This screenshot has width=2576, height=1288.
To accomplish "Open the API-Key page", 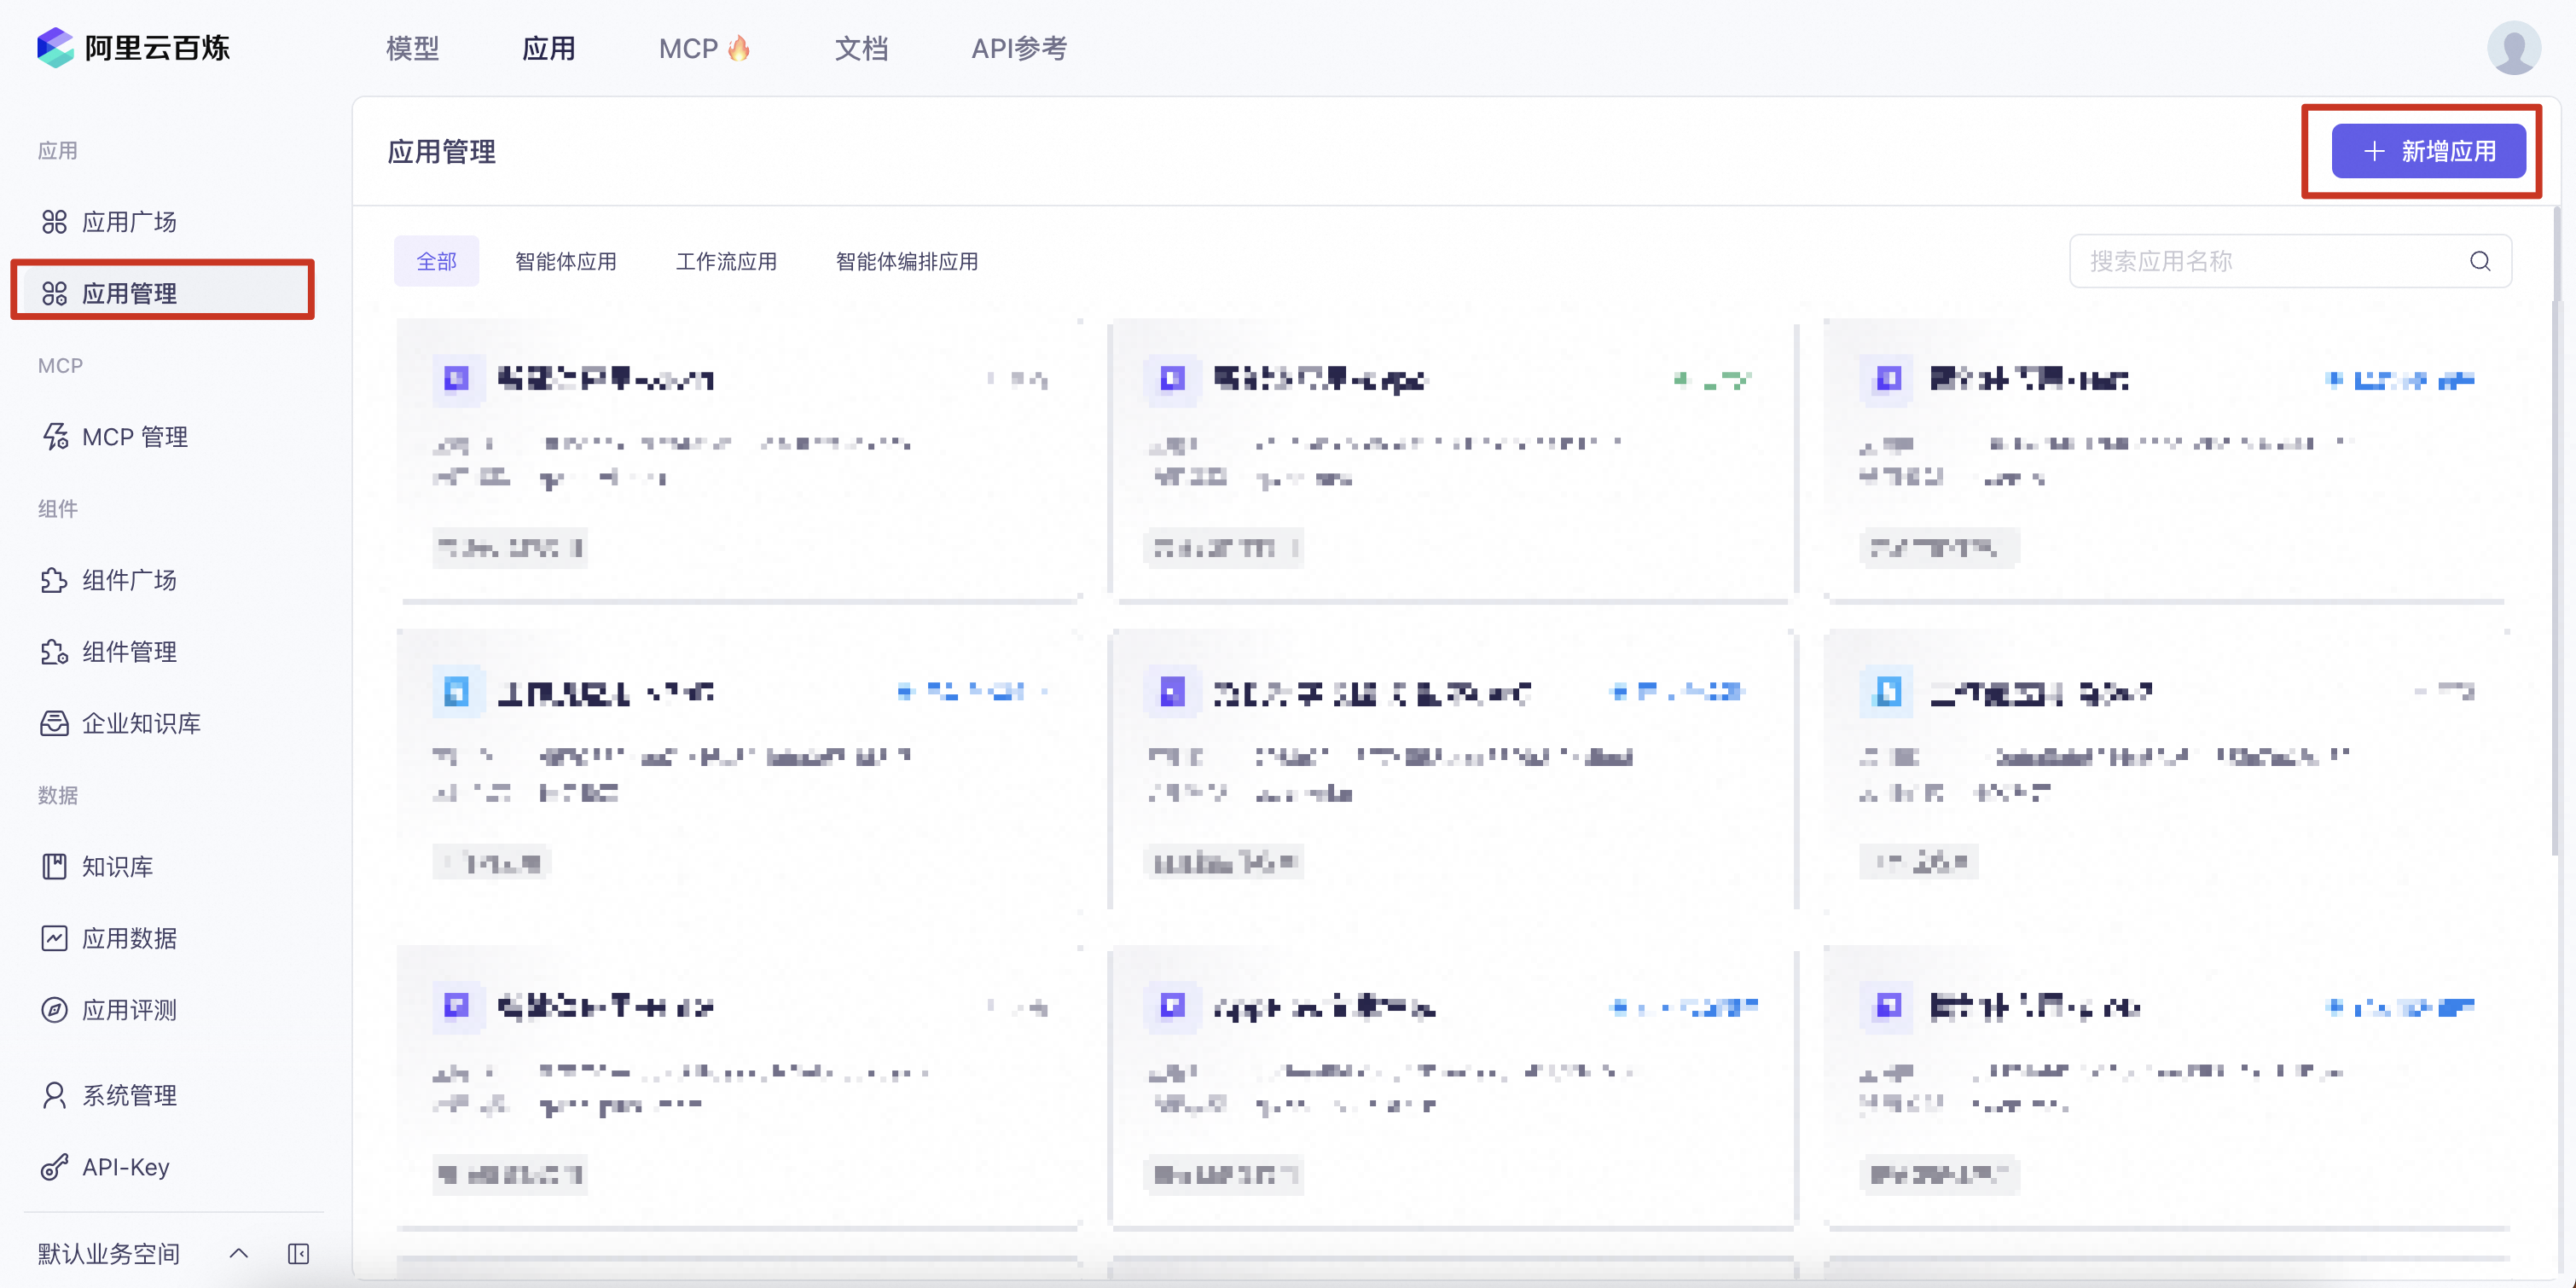I will [x=125, y=1167].
